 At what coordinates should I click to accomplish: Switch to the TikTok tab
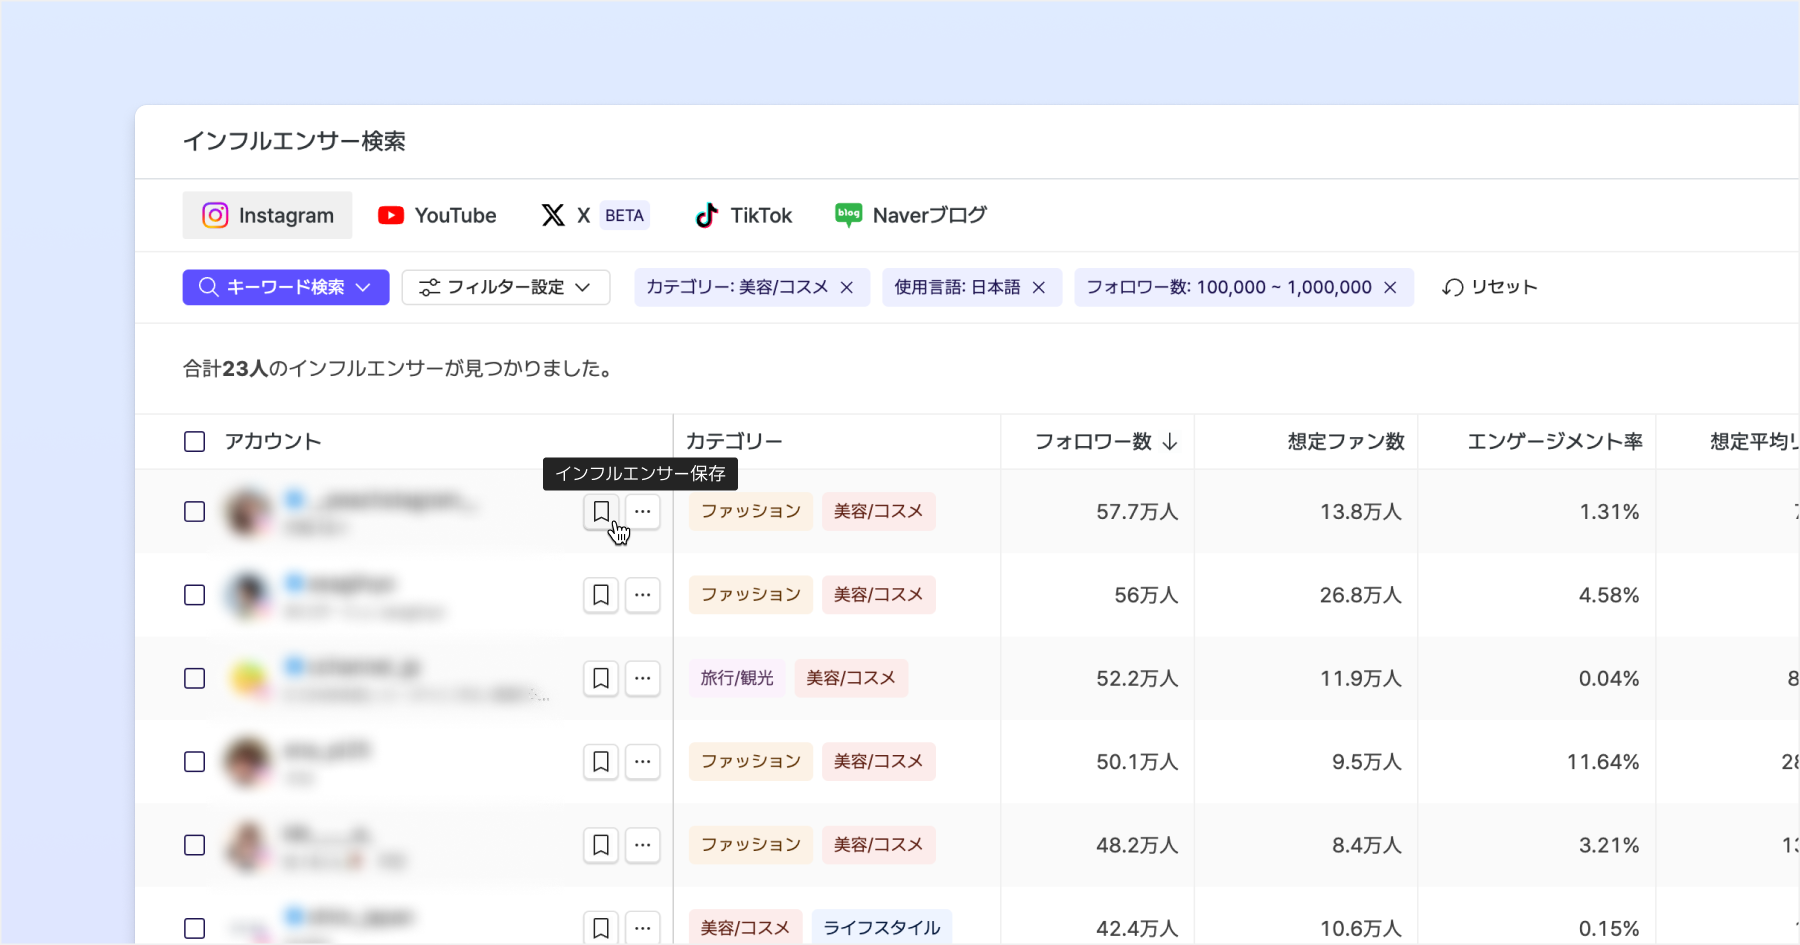coord(743,216)
